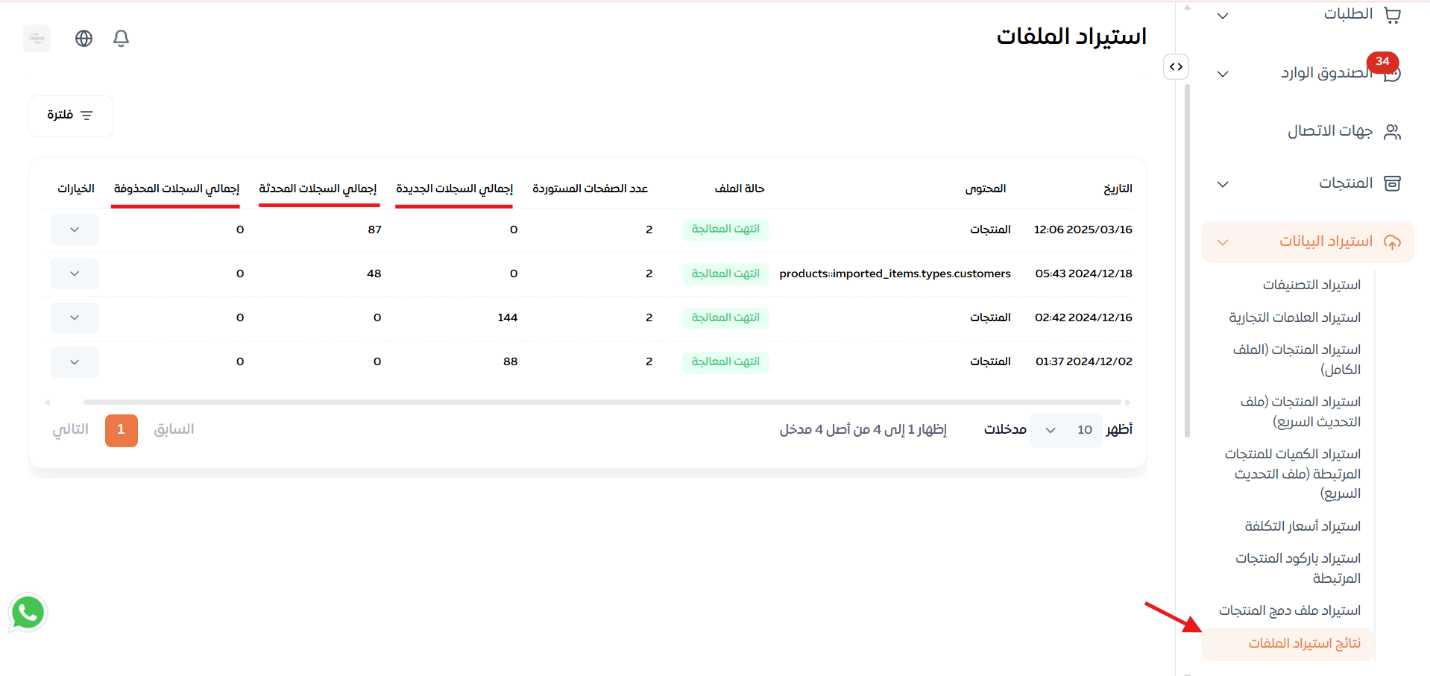The width and height of the screenshot is (1430, 676).
Task: Open the language globe icon
Action: click(x=84, y=38)
